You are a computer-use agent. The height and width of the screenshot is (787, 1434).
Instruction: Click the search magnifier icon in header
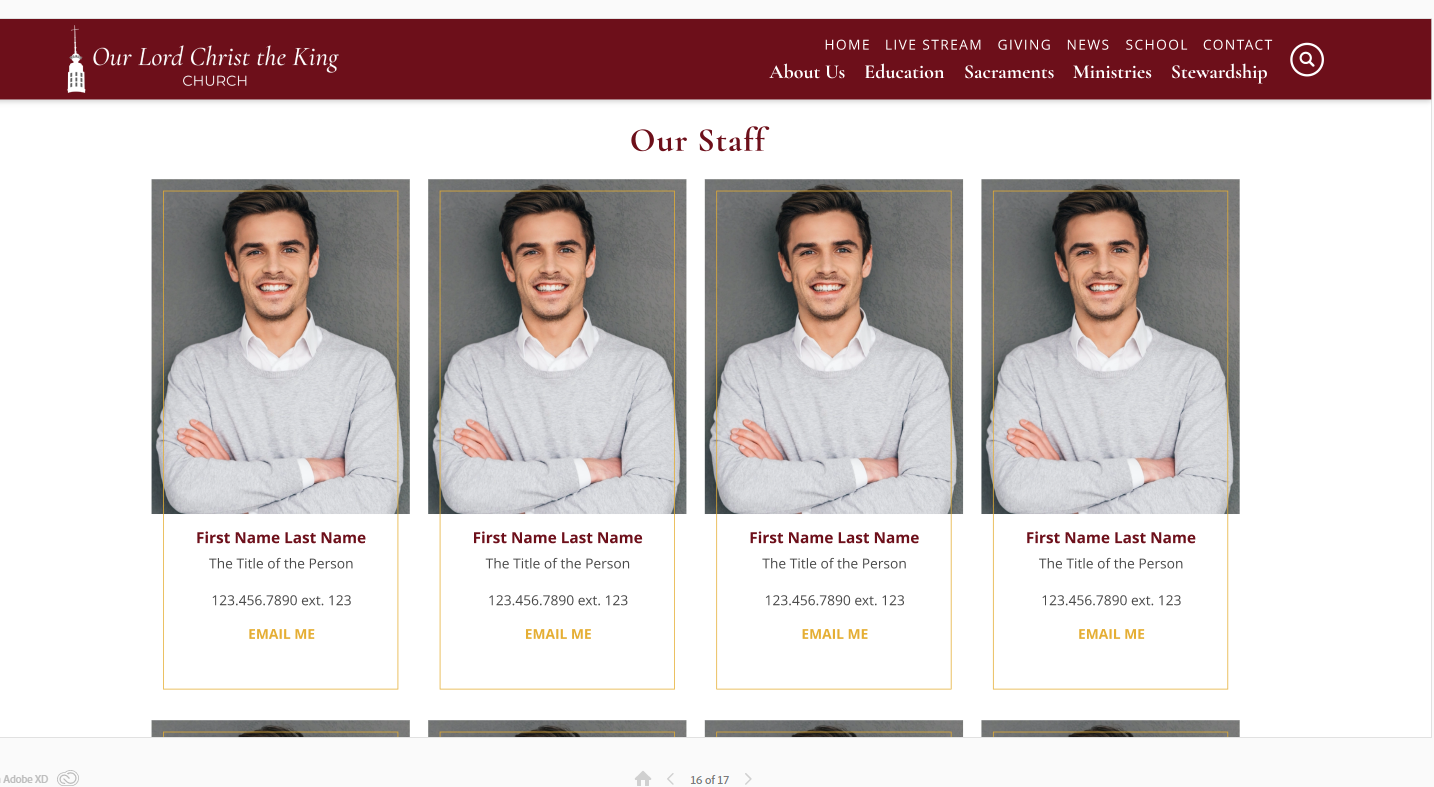point(1307,60)
